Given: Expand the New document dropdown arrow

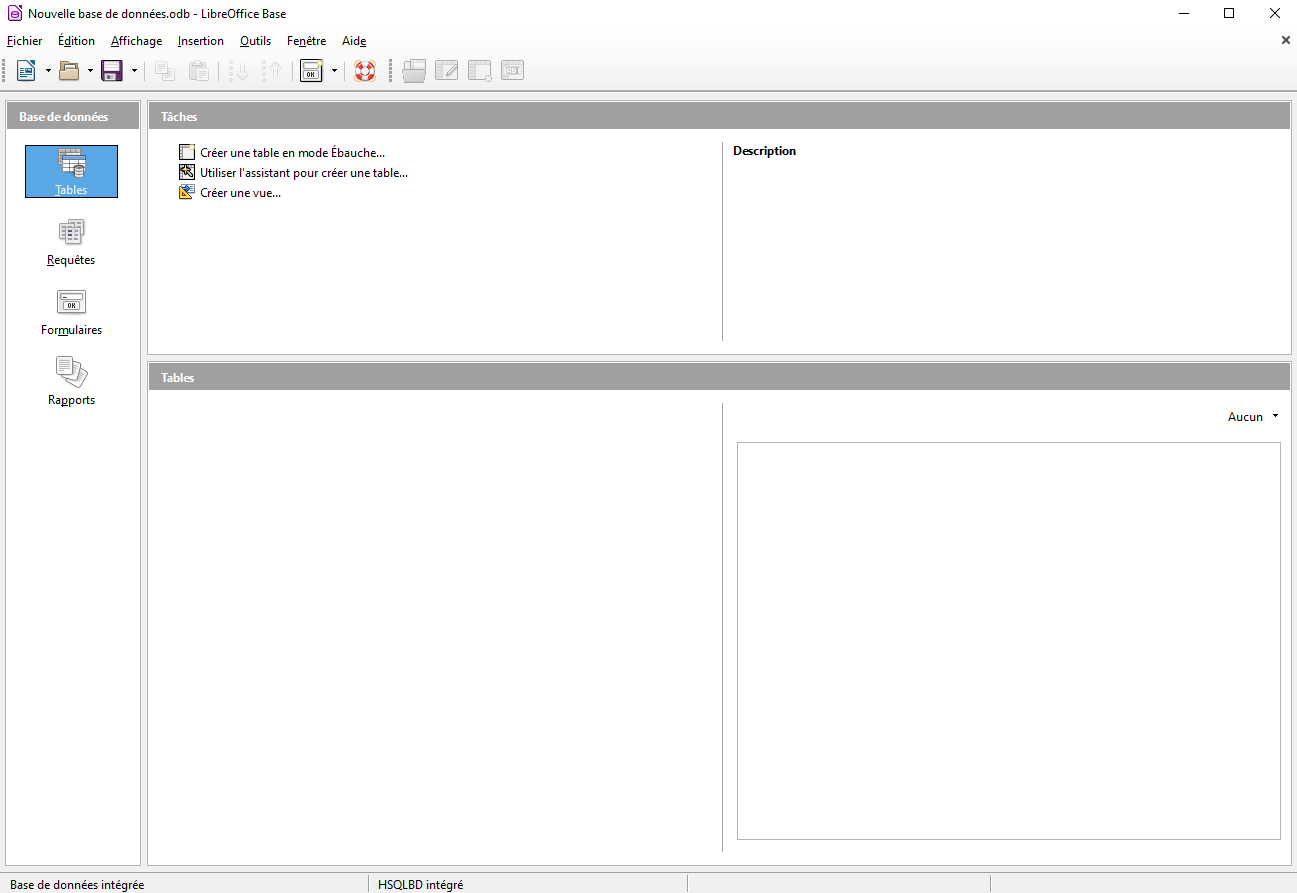Looking at the screenshot, I should [48, 71].
